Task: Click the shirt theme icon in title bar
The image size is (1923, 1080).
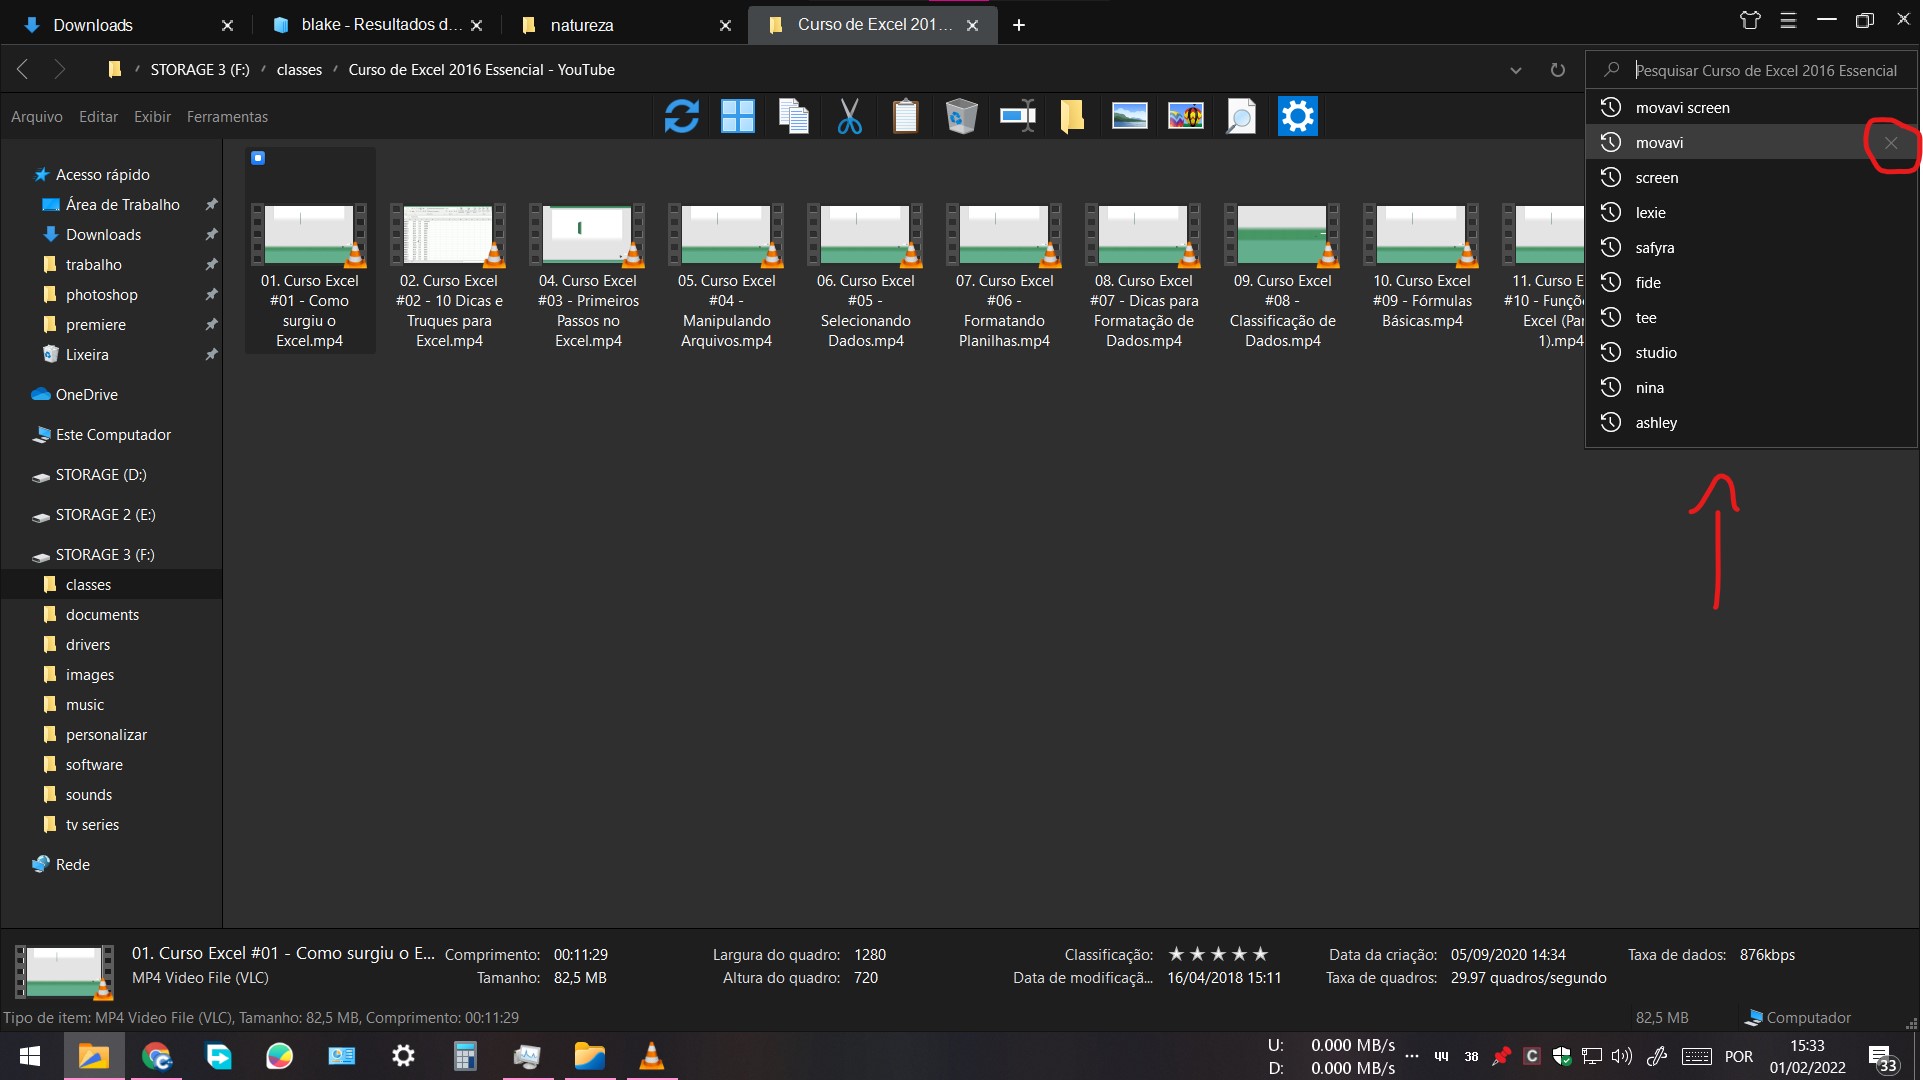Action: click(1750, 20)
